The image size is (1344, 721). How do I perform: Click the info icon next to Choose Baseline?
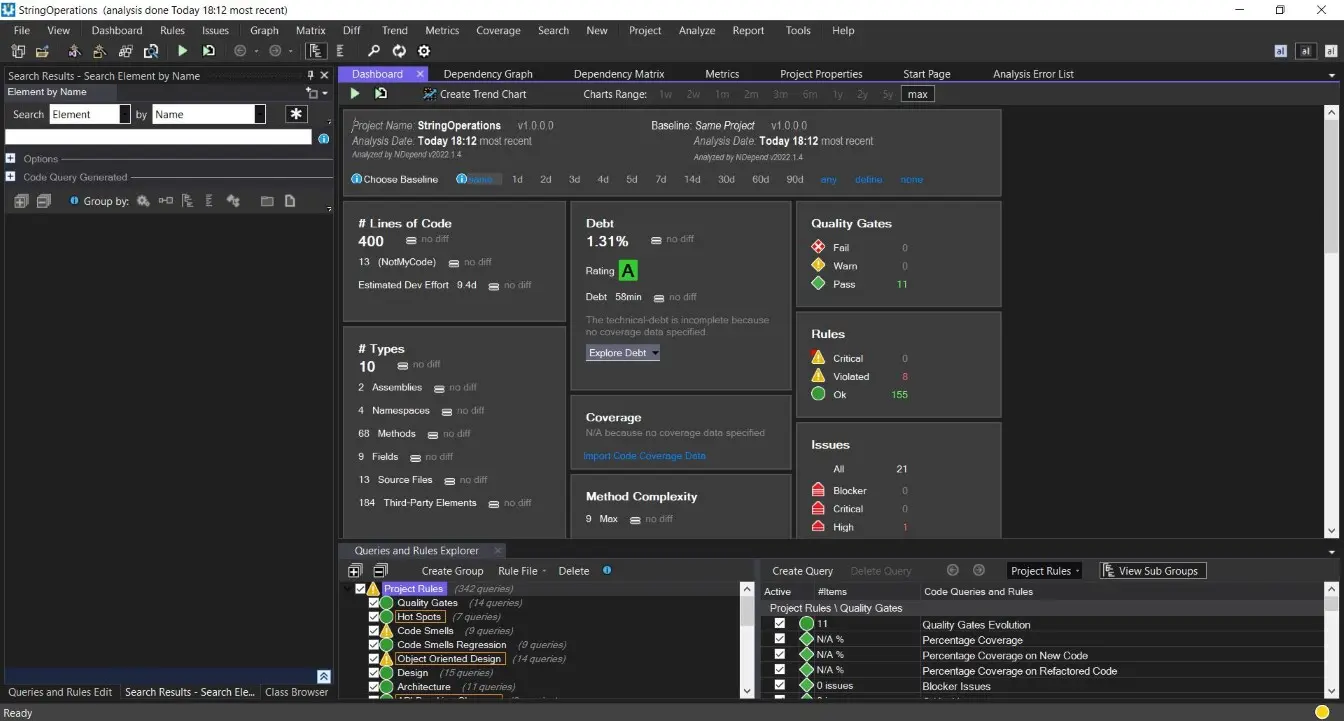pos(356,180)
